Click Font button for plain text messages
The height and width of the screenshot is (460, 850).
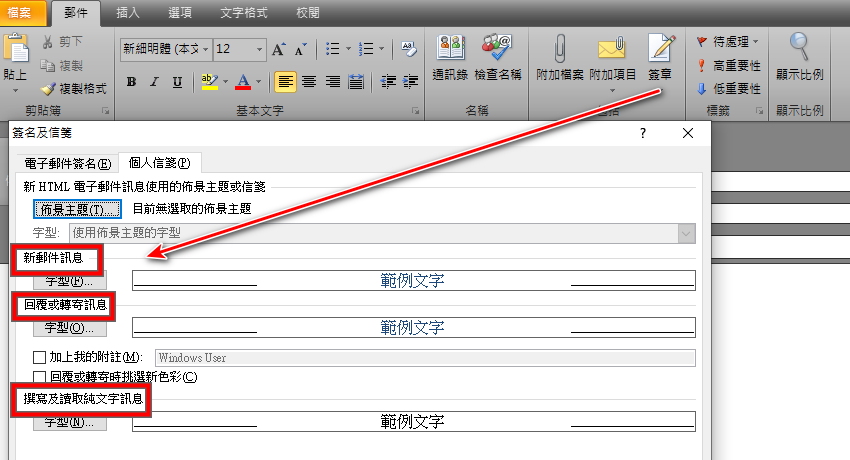(69, 422)
